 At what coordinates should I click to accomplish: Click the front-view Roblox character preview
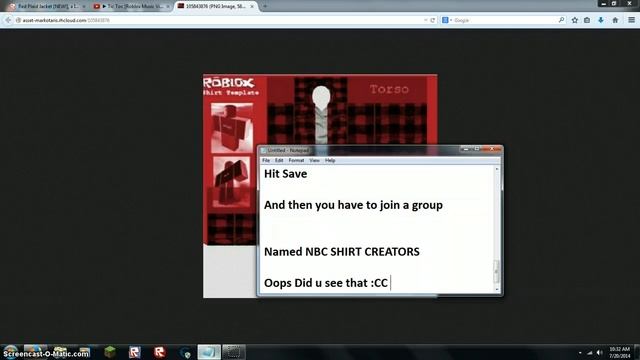pos(232,128)
